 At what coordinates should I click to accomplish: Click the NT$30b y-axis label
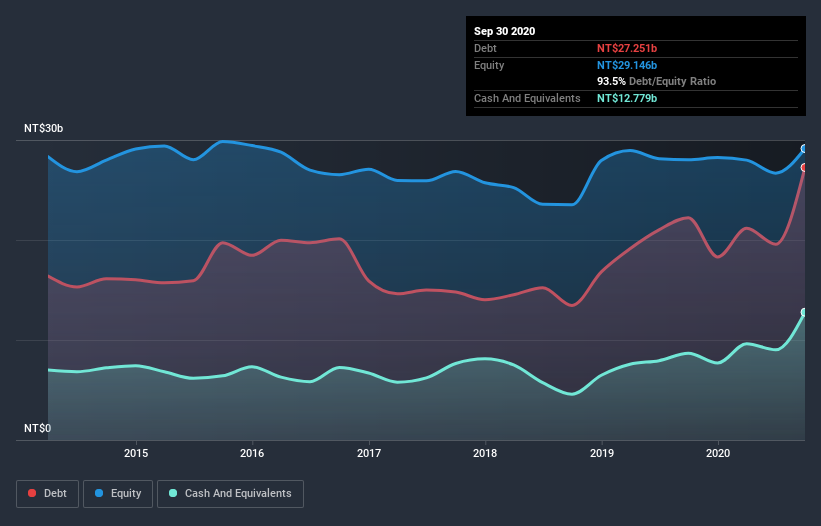43,128
